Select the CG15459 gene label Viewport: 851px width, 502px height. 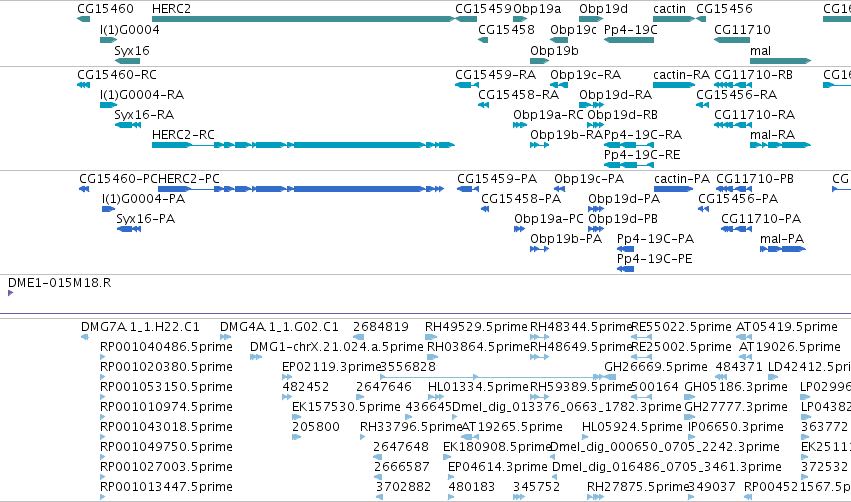pos(484,9)
